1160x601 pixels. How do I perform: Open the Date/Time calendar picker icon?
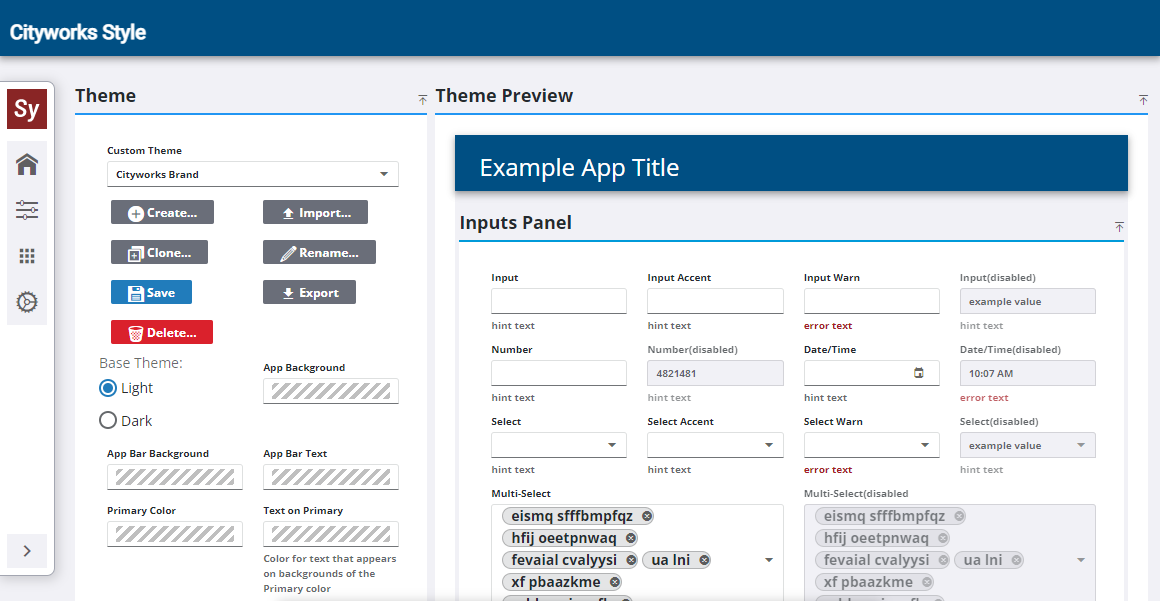click(x=919, y=373)
